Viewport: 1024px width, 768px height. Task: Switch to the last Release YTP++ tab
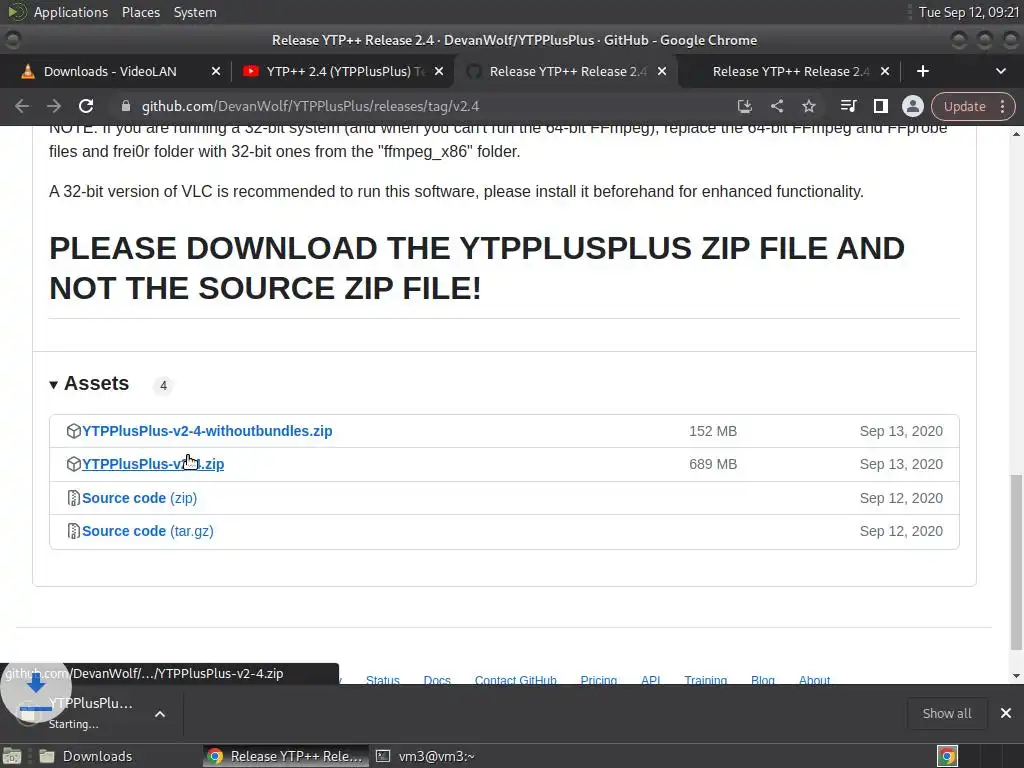pyautogui.click(x=790, y=71)
